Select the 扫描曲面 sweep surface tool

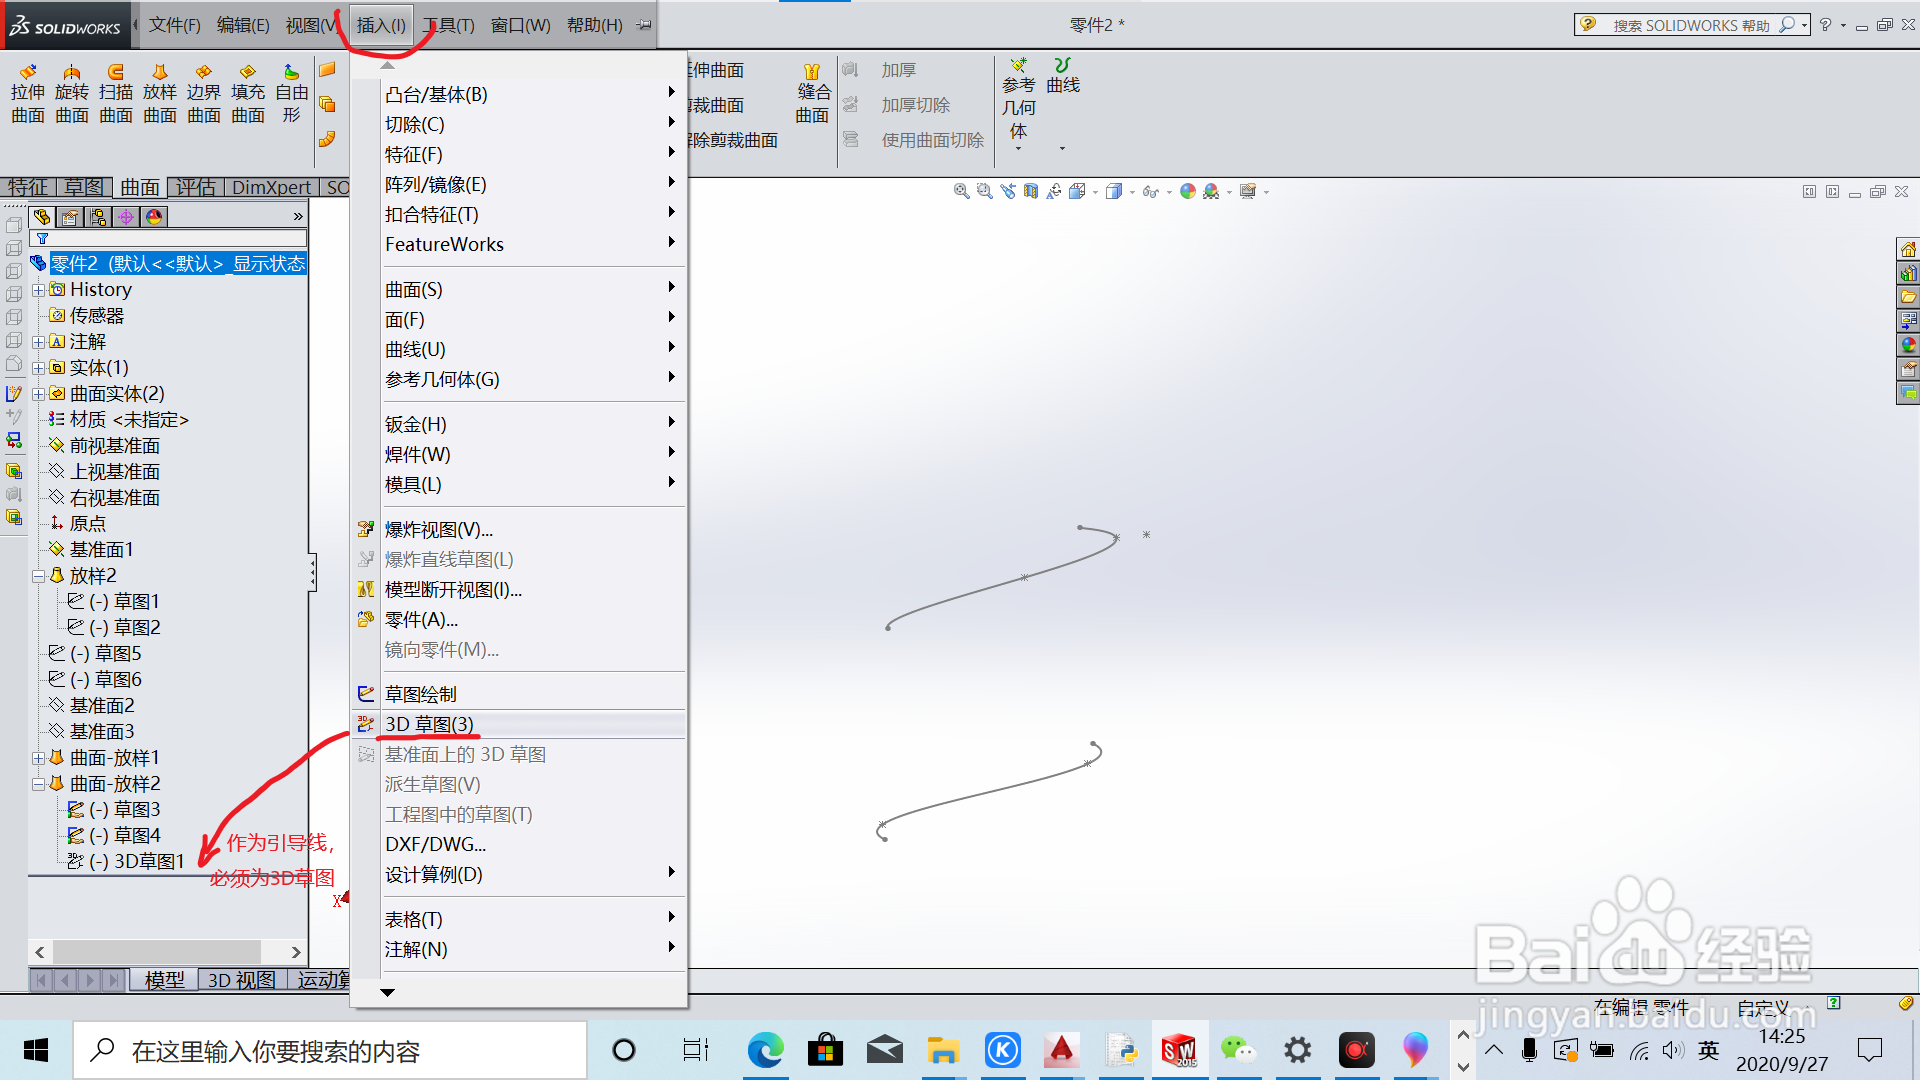116,94
